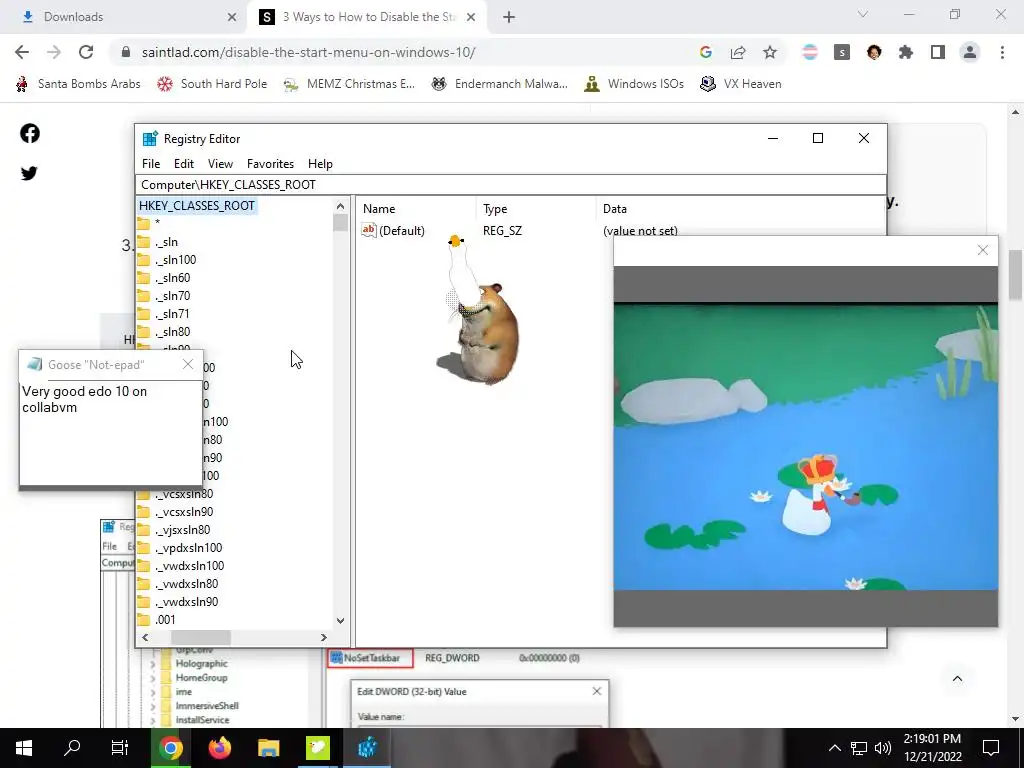Open the Help menu in Registry Editor
The image size is (1024, 768).
(x=320, y=164)
